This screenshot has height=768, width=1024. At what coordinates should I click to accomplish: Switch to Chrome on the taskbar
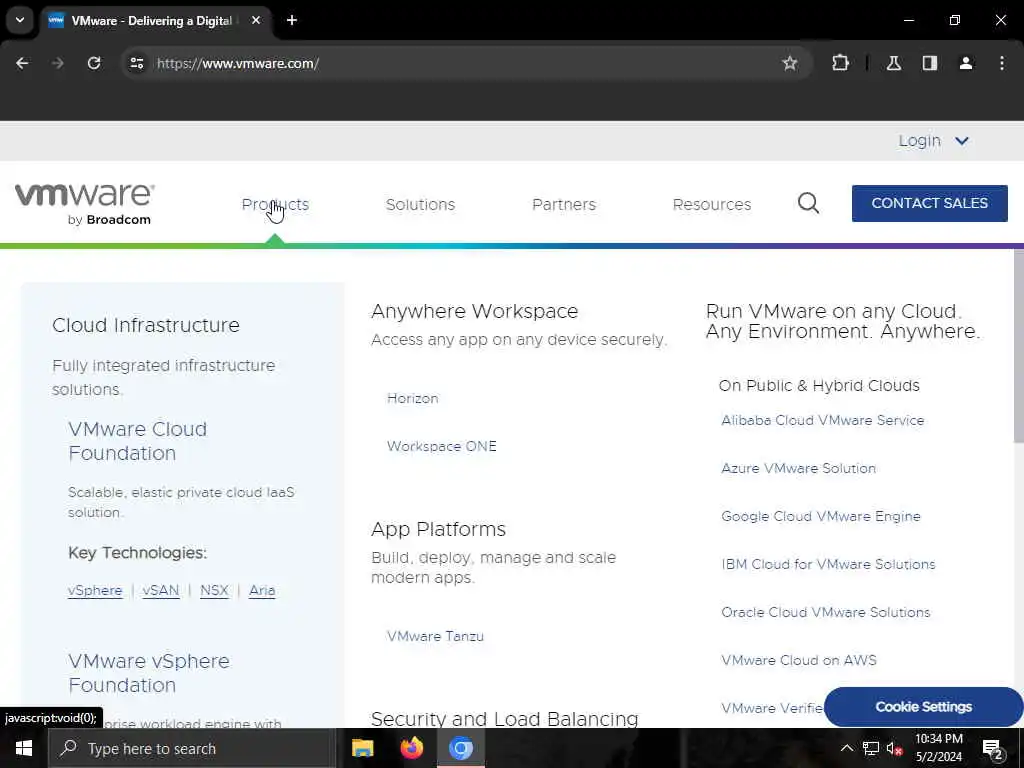click(460, 748)
